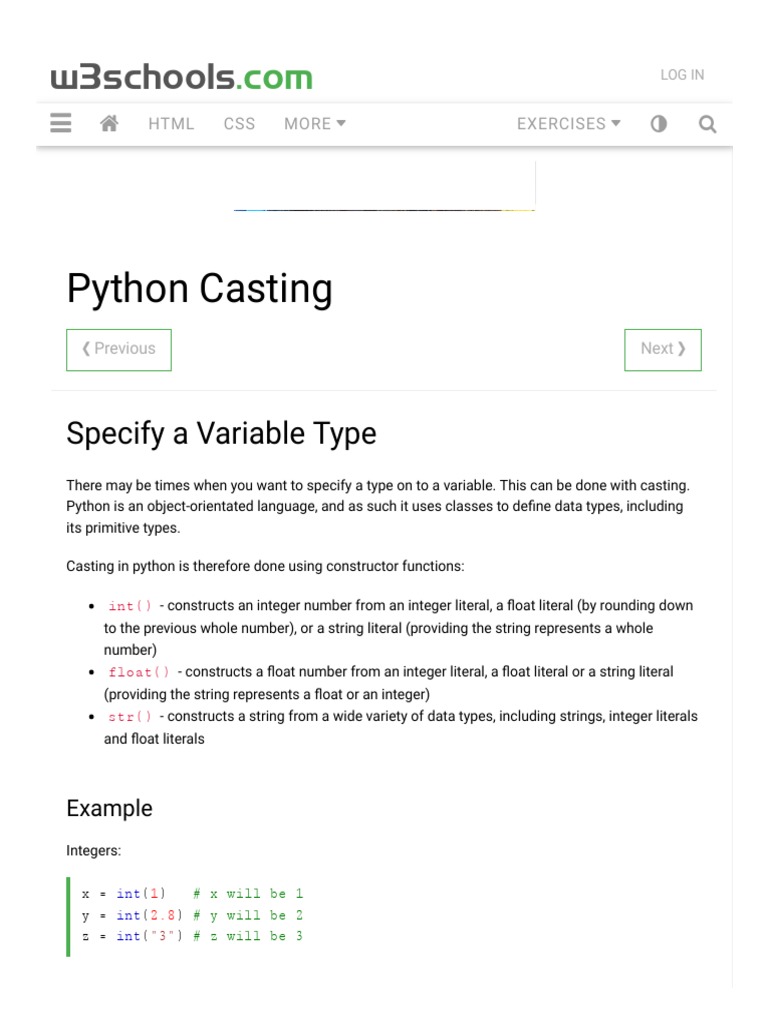The width and height of the screenshot is (768, 1024).
Task: Click the float() code keyword
Action: (x=139, y=672)
